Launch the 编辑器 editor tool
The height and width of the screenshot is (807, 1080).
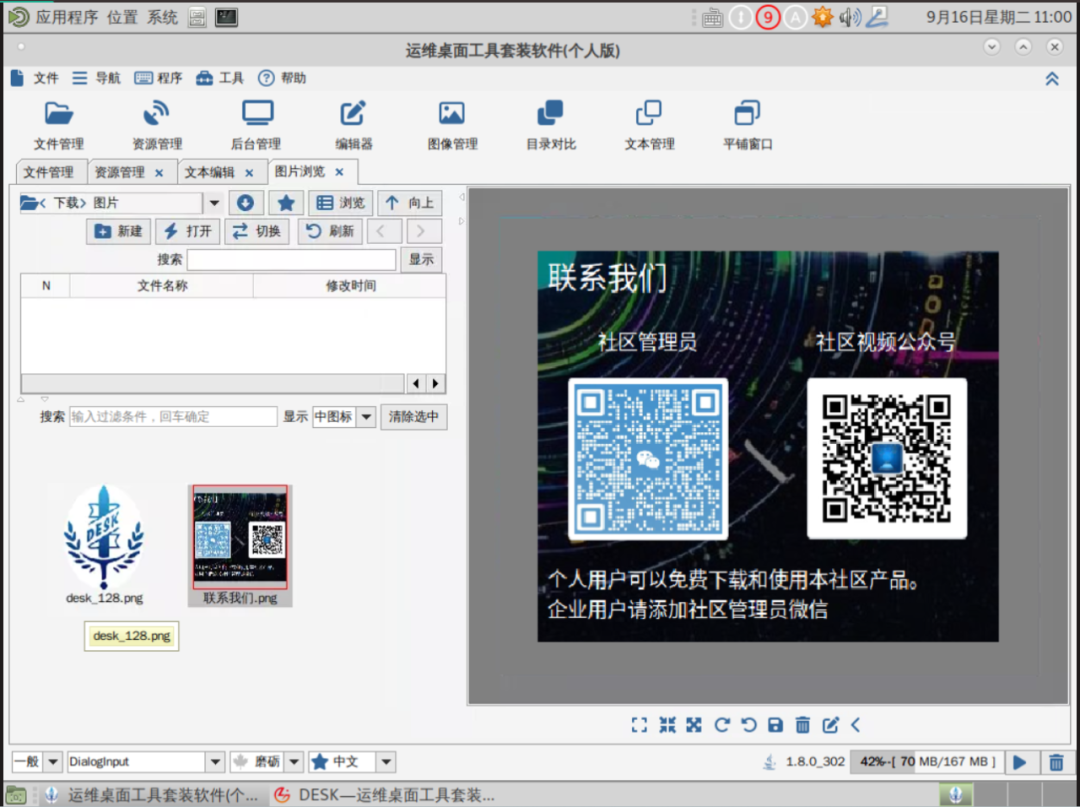pos(353,125)
